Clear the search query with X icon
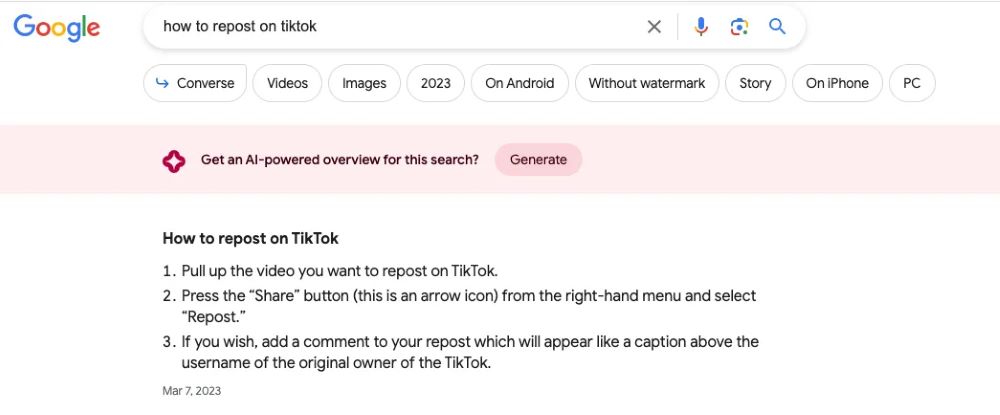Viewport: 1000px width, 415px height. click(x=654, y=27)
